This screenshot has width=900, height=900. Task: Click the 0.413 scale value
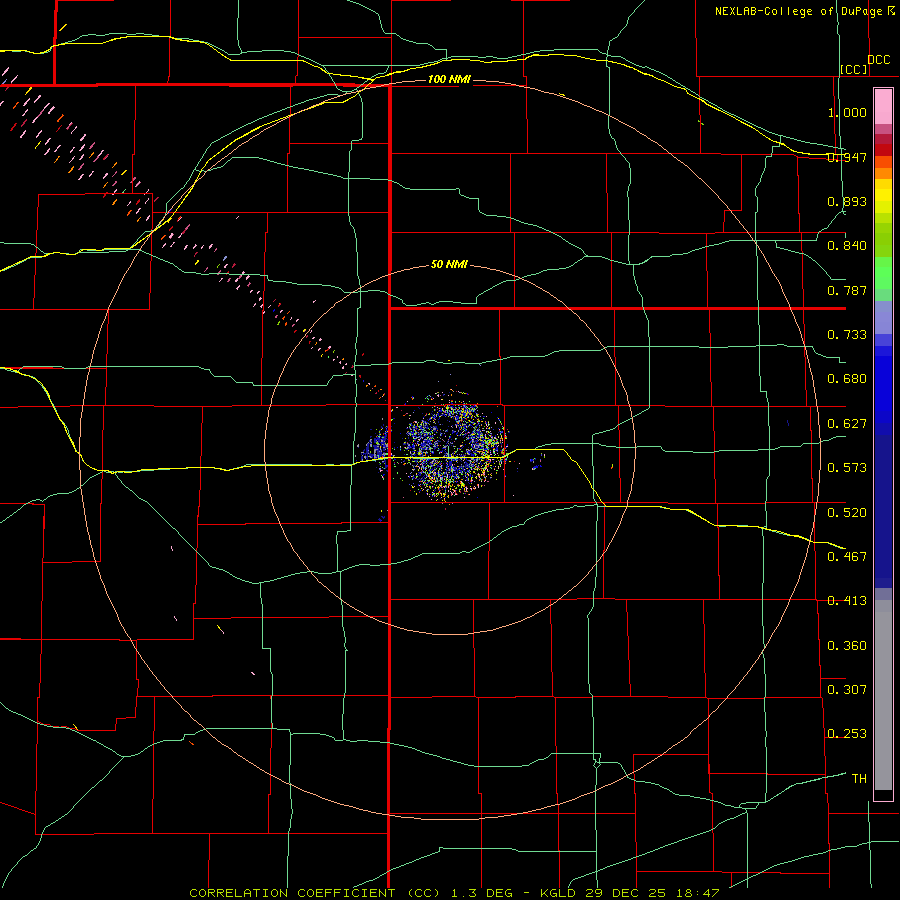pos(847,601)
